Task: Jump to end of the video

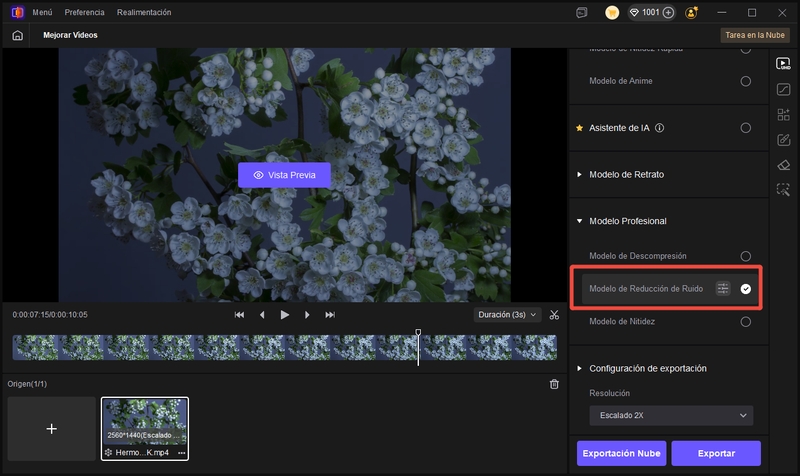Action: tap(330, 315)
